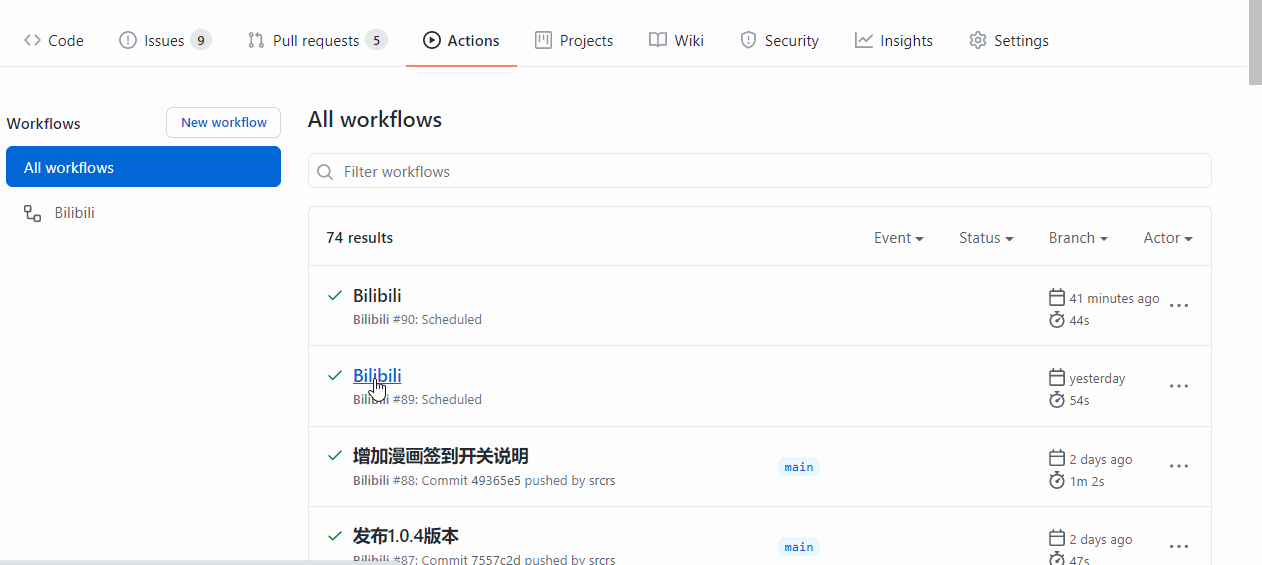Screen dimensions: 1262x565
Task: Expand the Event filter dropdown
Action: [898, 238]
